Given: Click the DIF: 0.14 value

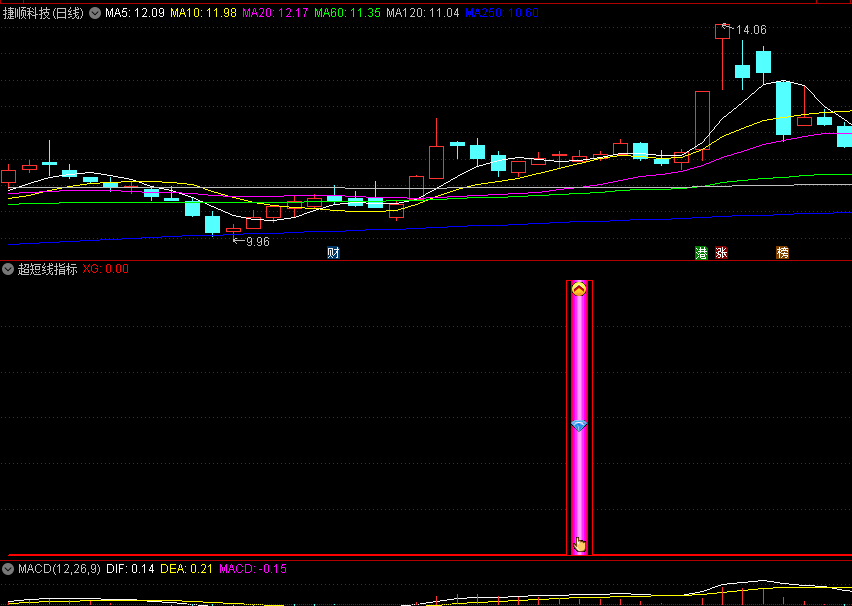Looking at the screenshot, I should (130, 569).
